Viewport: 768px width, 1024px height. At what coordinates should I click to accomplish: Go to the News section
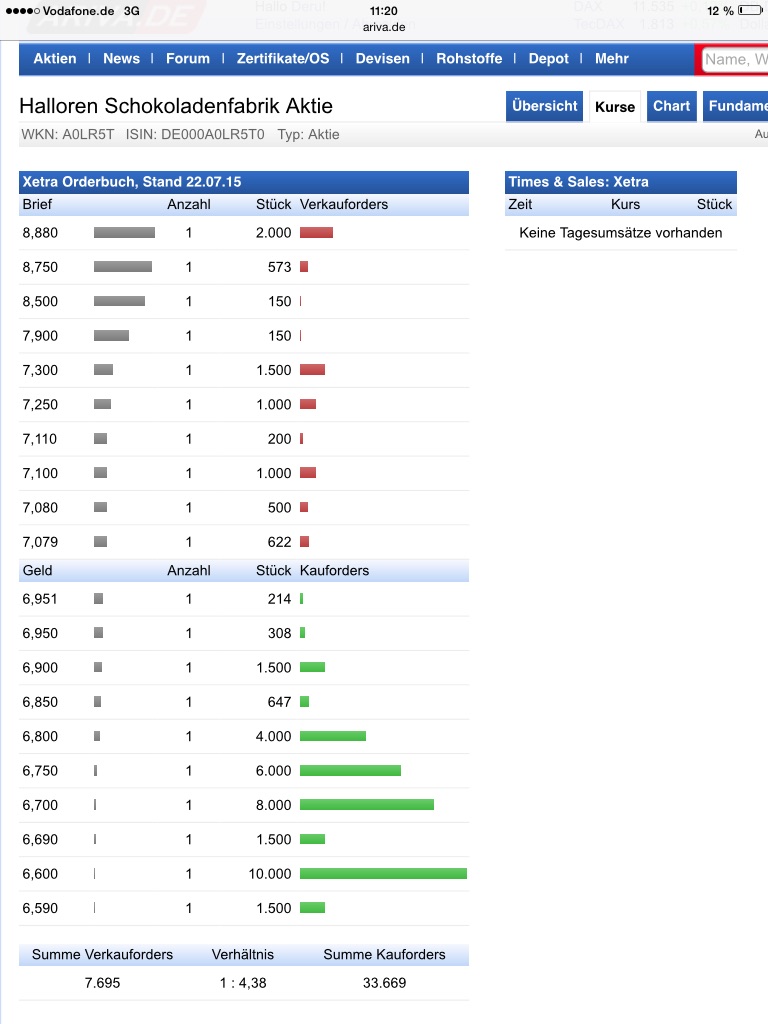coord(121,59)
